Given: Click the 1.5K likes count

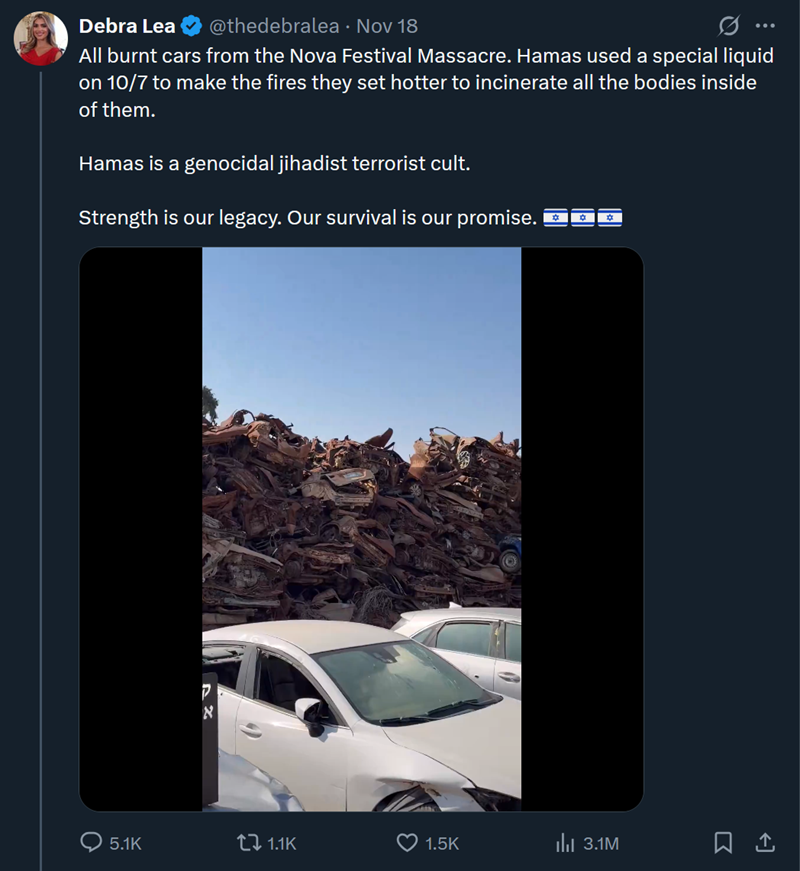Looking at the screenshot, I should pyautogui.click(x=442, y=844).
